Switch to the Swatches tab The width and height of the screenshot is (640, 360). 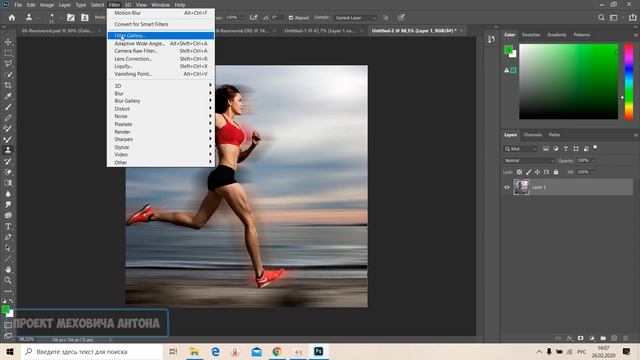531,35
